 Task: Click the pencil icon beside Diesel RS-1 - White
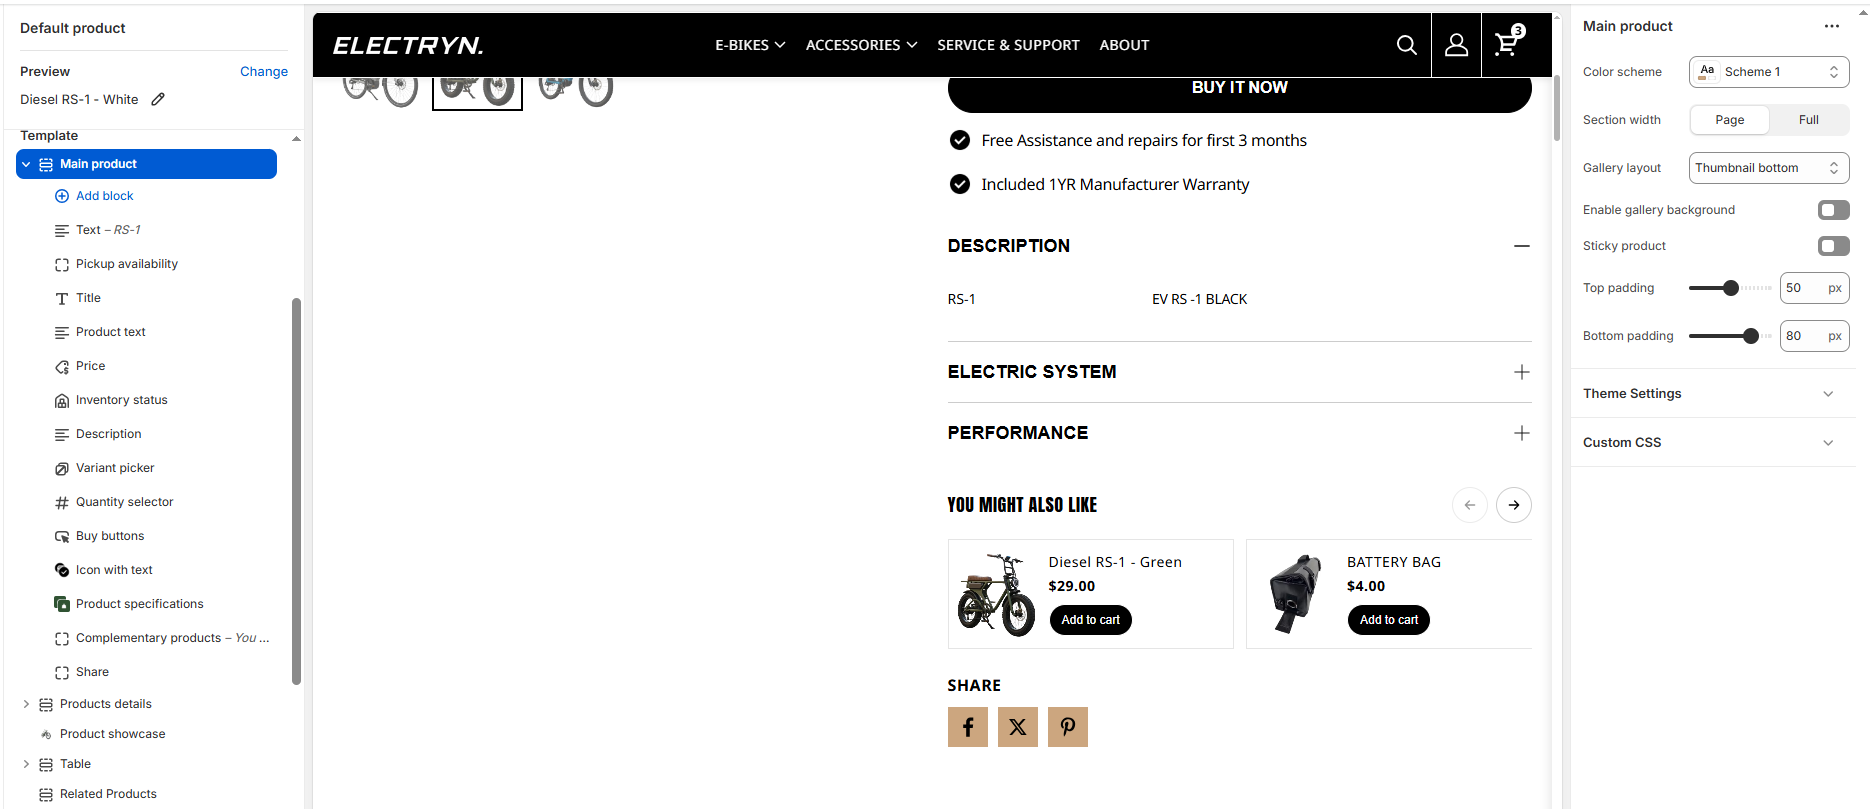click(158, 99)
